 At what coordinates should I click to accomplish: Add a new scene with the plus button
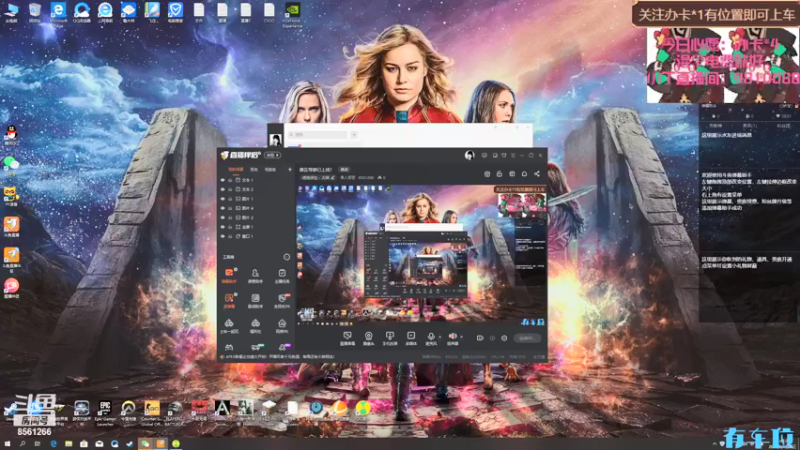tap(290, 169)
